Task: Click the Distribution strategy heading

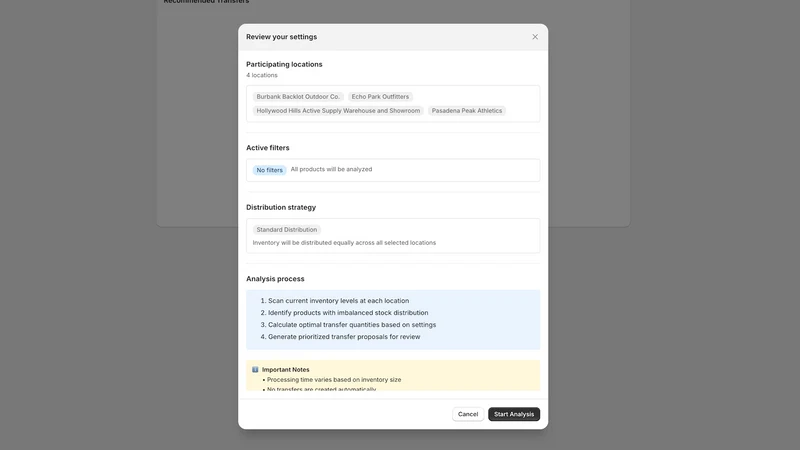Action: [281, 207]
